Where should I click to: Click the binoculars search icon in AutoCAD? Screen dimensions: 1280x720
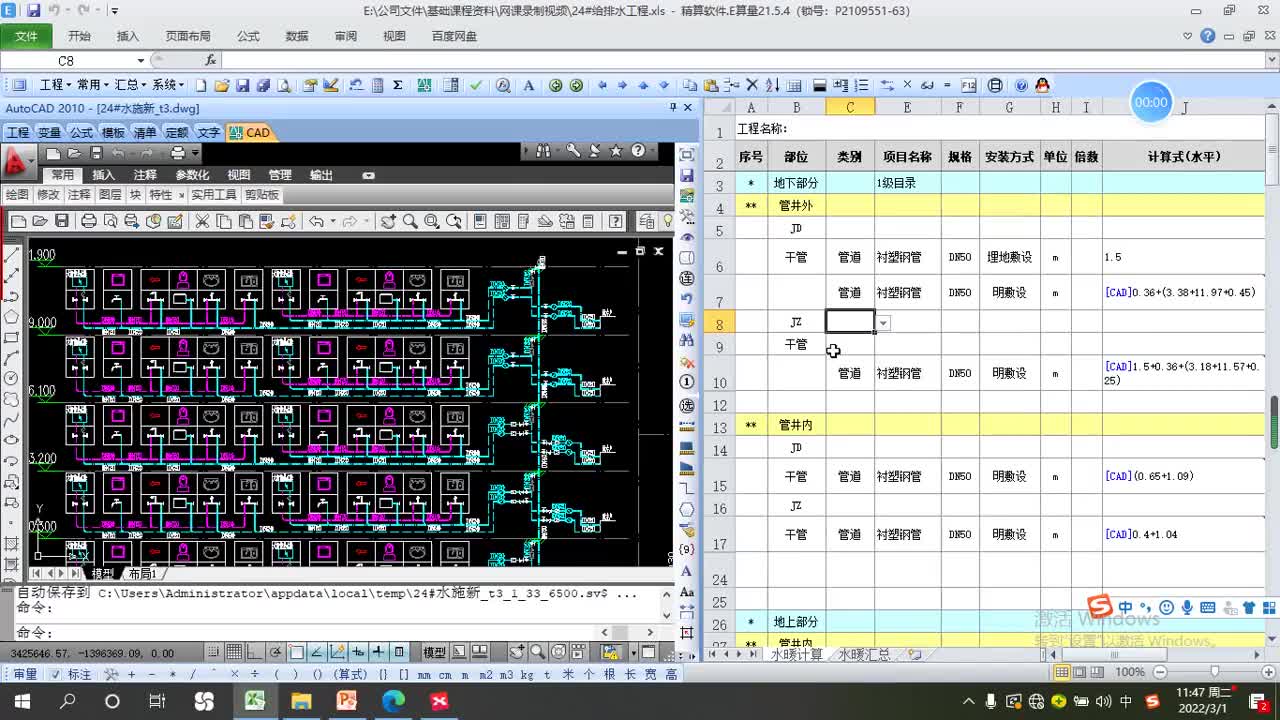(x=543, y=151)
